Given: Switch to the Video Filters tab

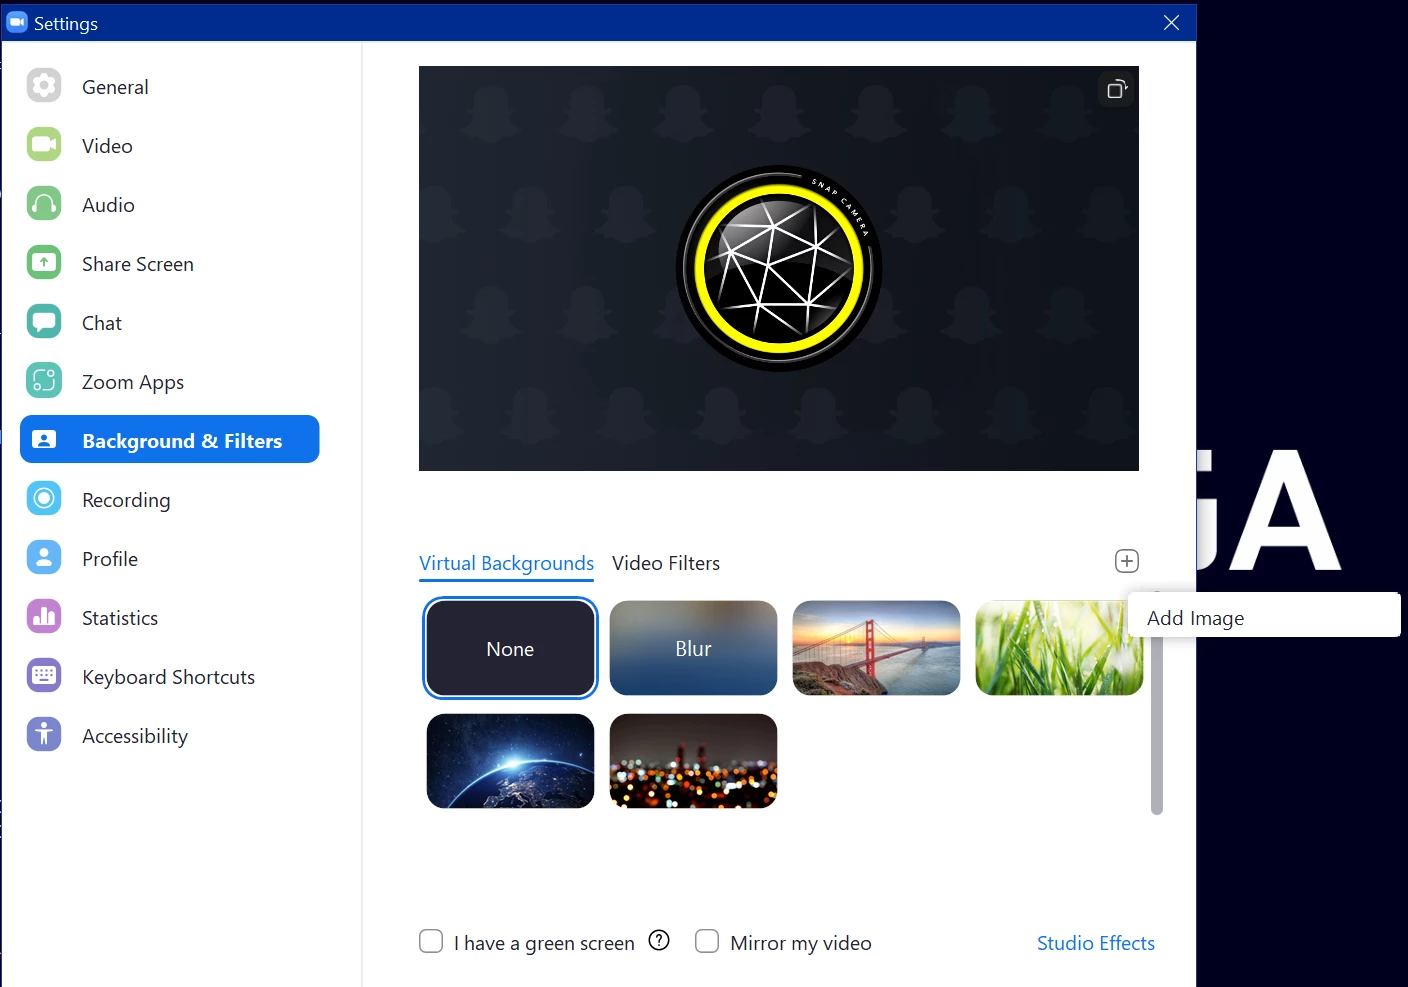Looking at the screenshot, I should (x=666, y=563).
